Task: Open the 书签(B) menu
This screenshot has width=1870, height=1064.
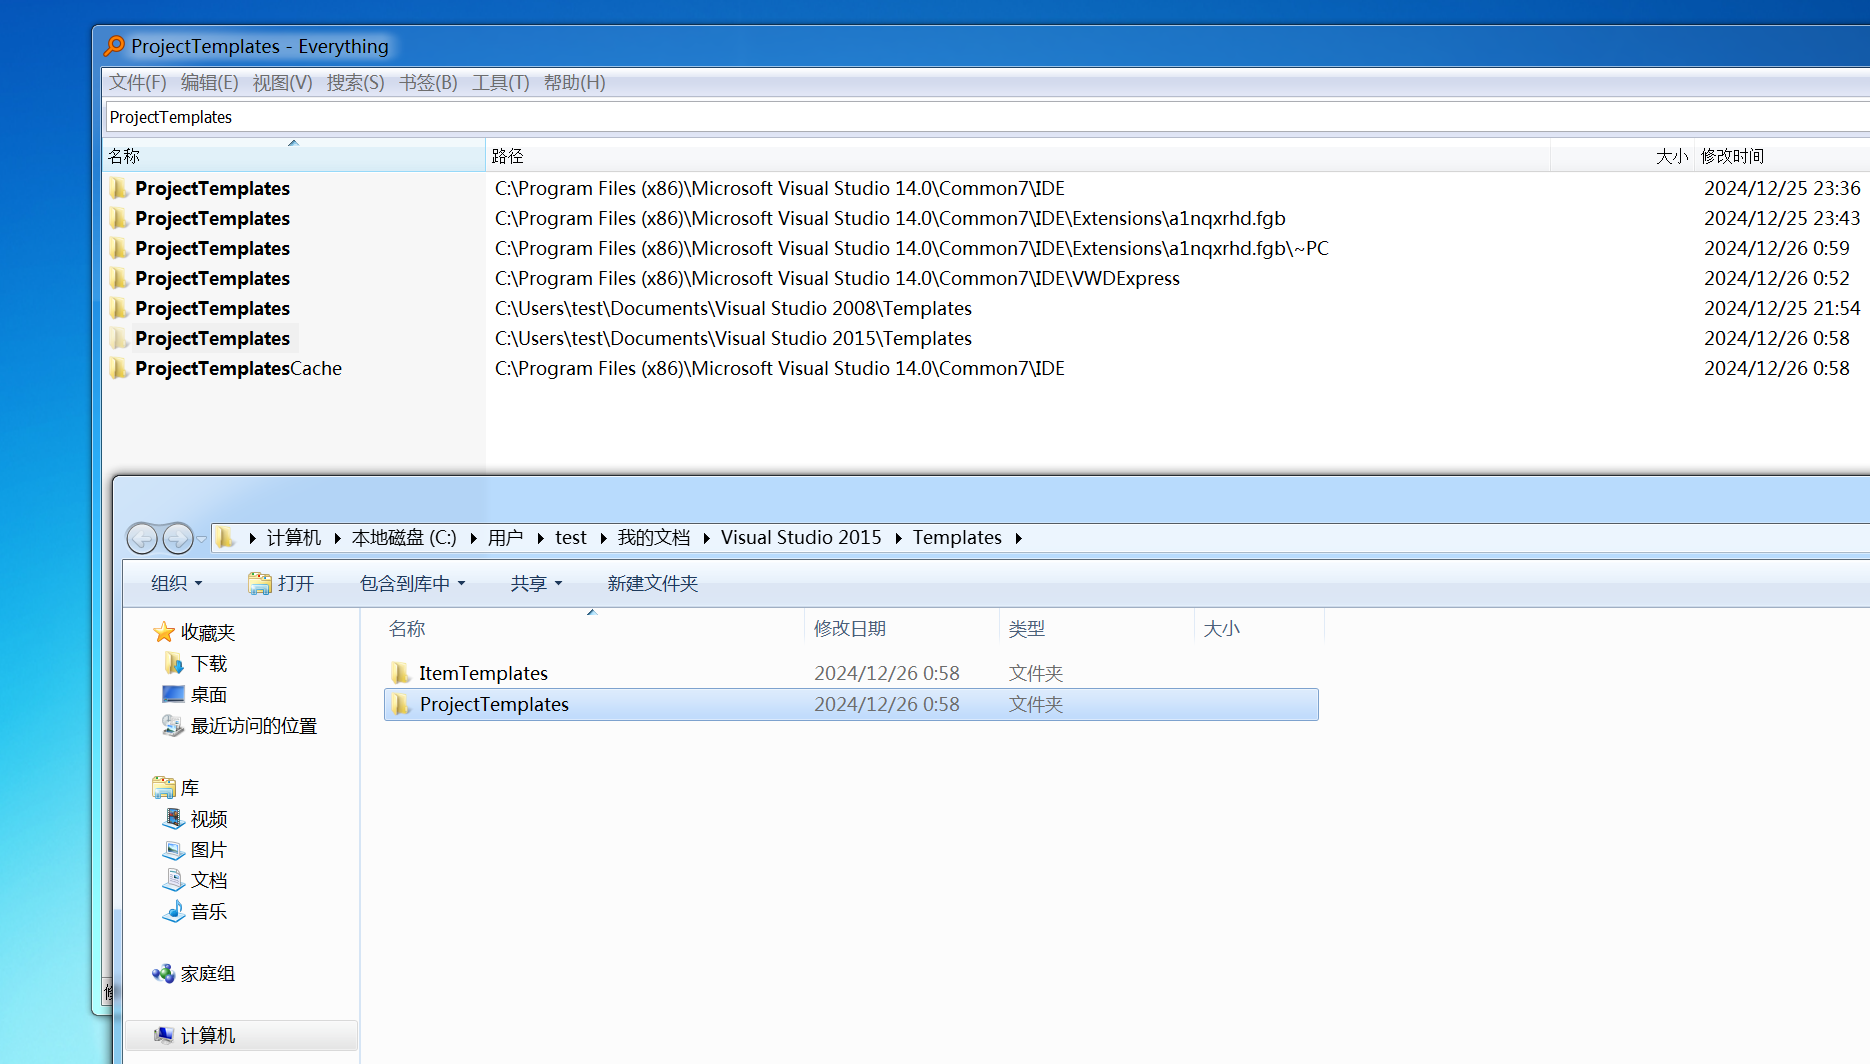Action: coord(429,83)
